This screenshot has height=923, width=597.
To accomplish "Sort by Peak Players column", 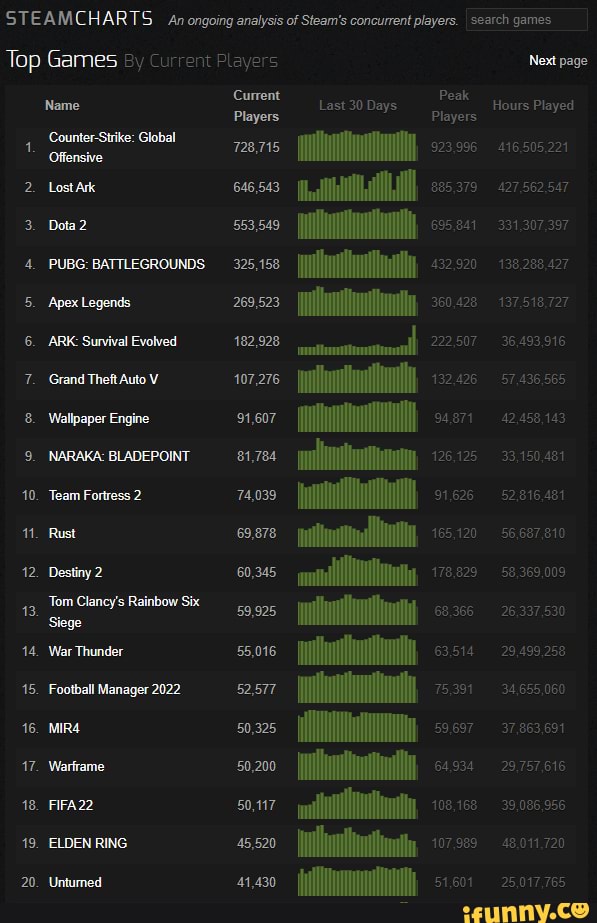I will tap(453, 104).
